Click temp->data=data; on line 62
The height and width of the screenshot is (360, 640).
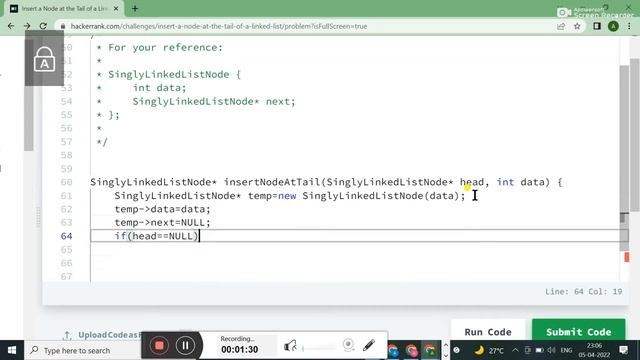coord(162,209)
